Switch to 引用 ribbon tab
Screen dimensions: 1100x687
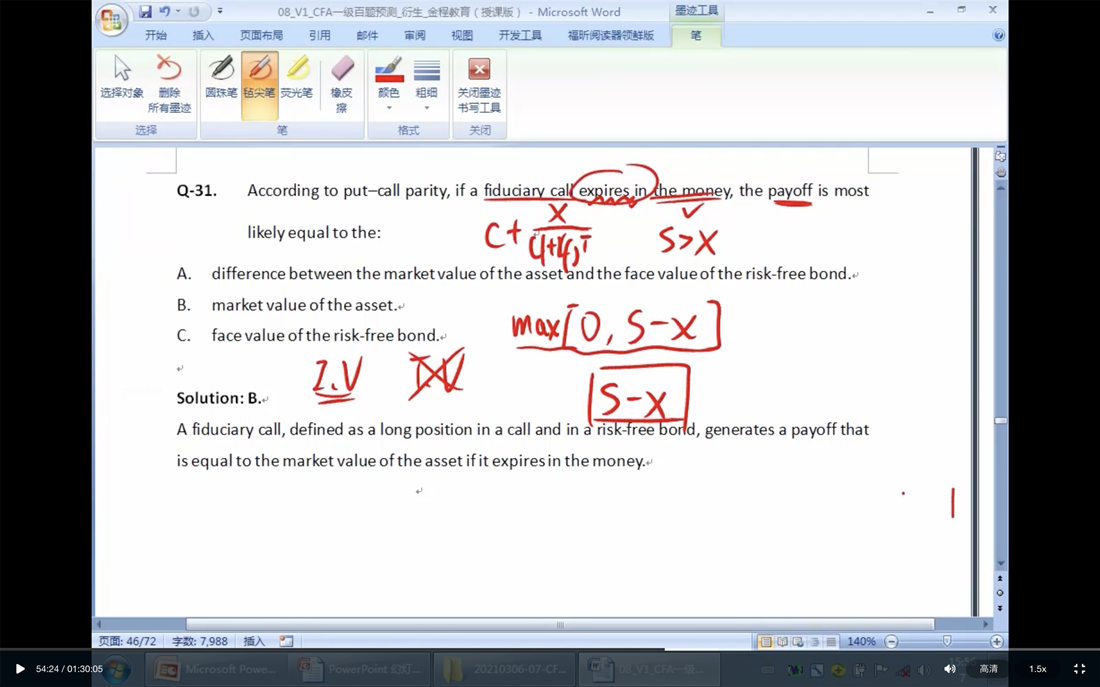[x=319, y=35]
